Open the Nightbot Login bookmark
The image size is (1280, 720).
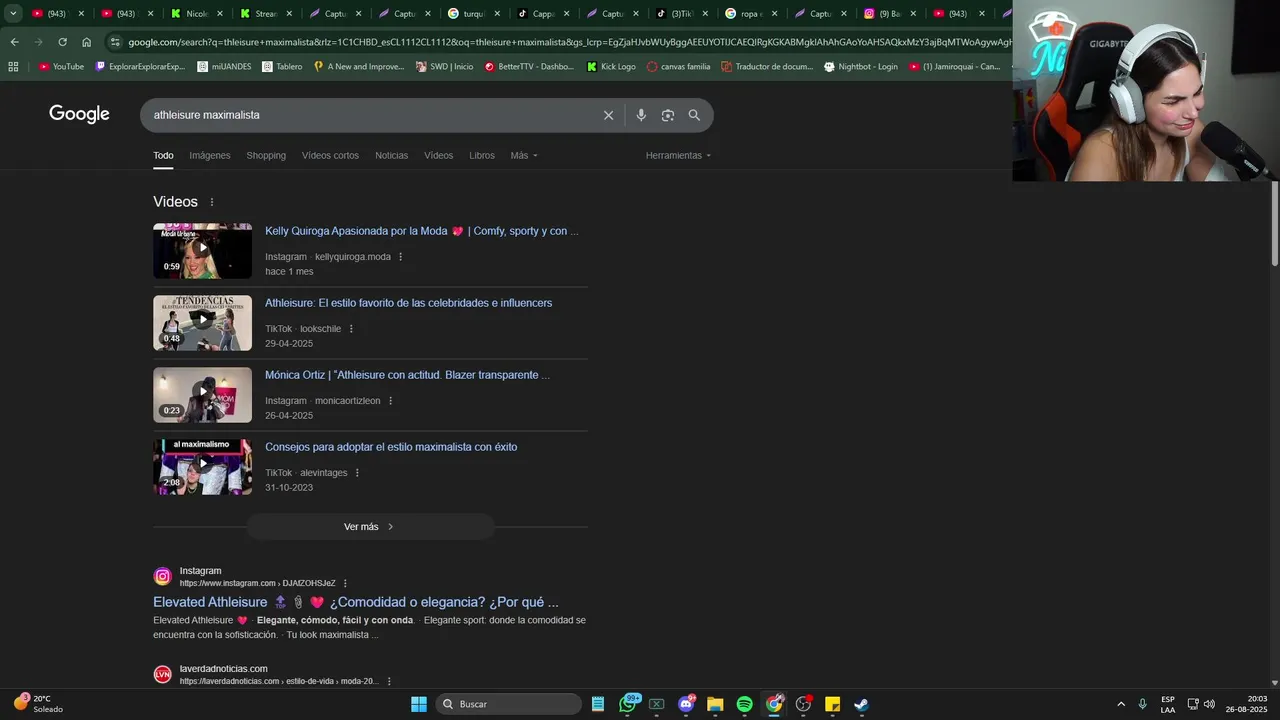[x=860, y=67]
